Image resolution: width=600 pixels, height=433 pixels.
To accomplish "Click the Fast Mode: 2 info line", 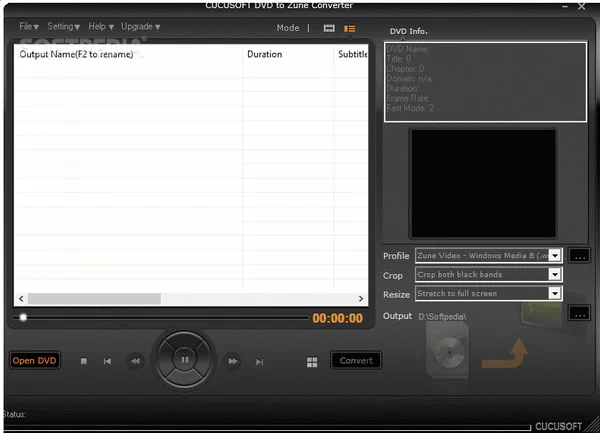I will coord(410,108).
